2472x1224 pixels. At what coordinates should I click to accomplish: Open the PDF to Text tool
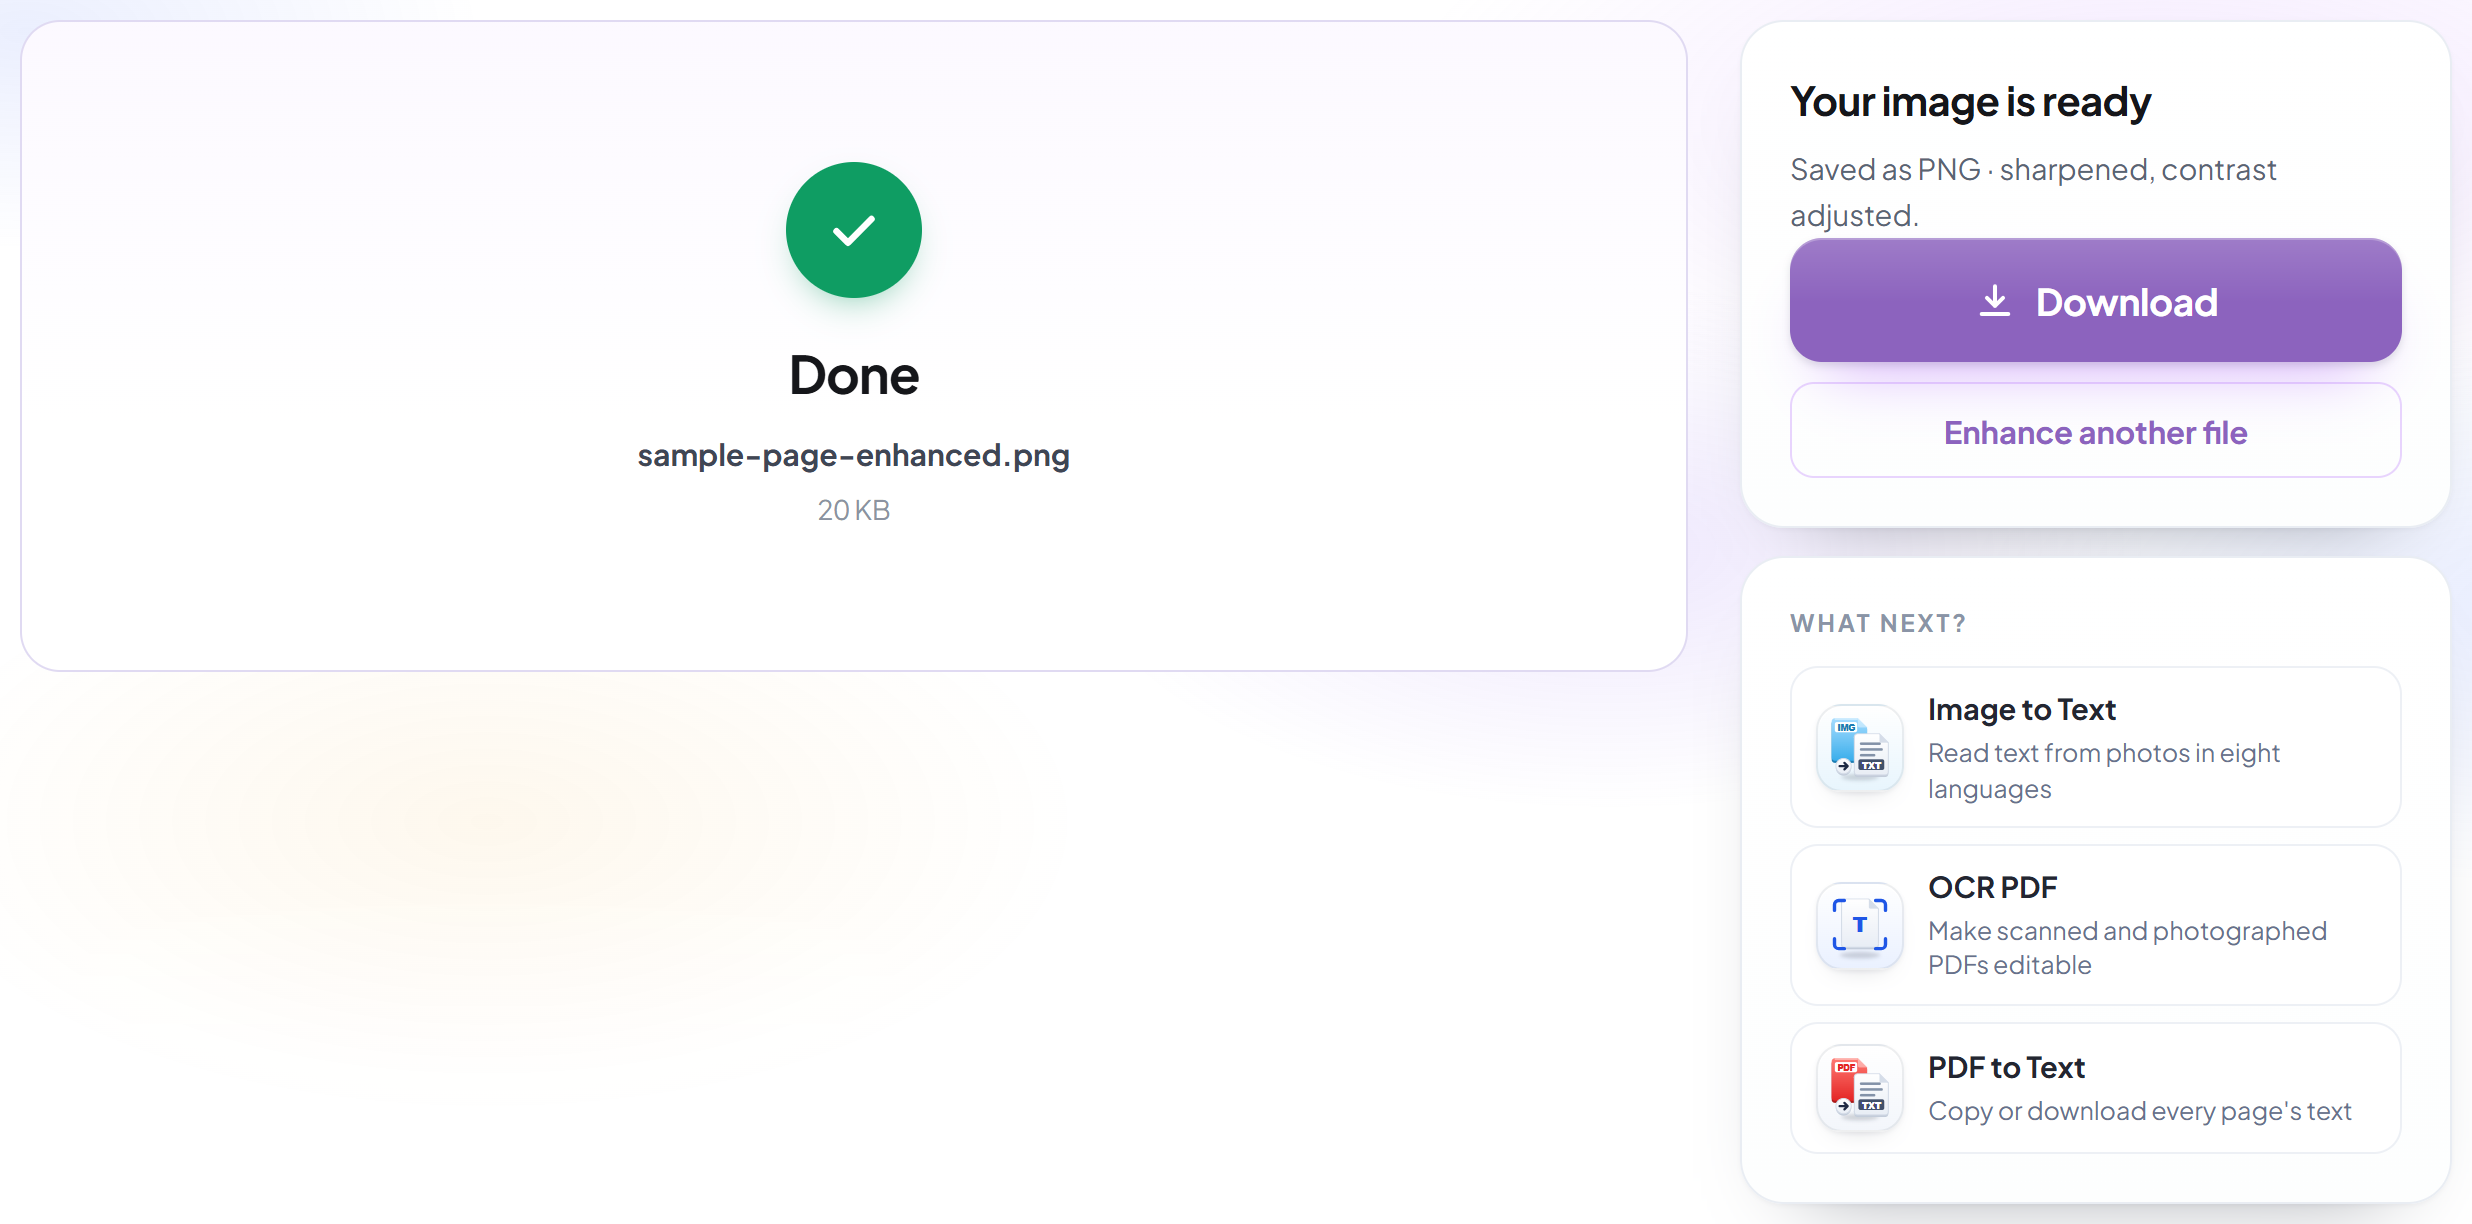point(2095,1088)
